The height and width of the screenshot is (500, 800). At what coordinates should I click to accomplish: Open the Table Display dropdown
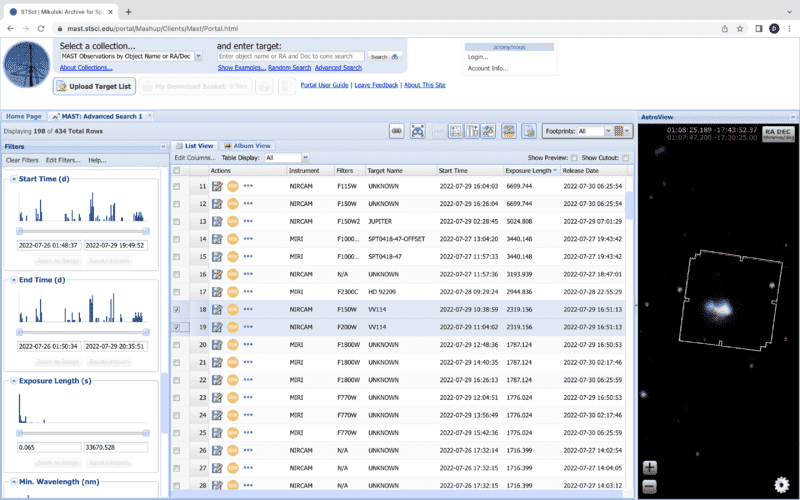tap(305, 158)
